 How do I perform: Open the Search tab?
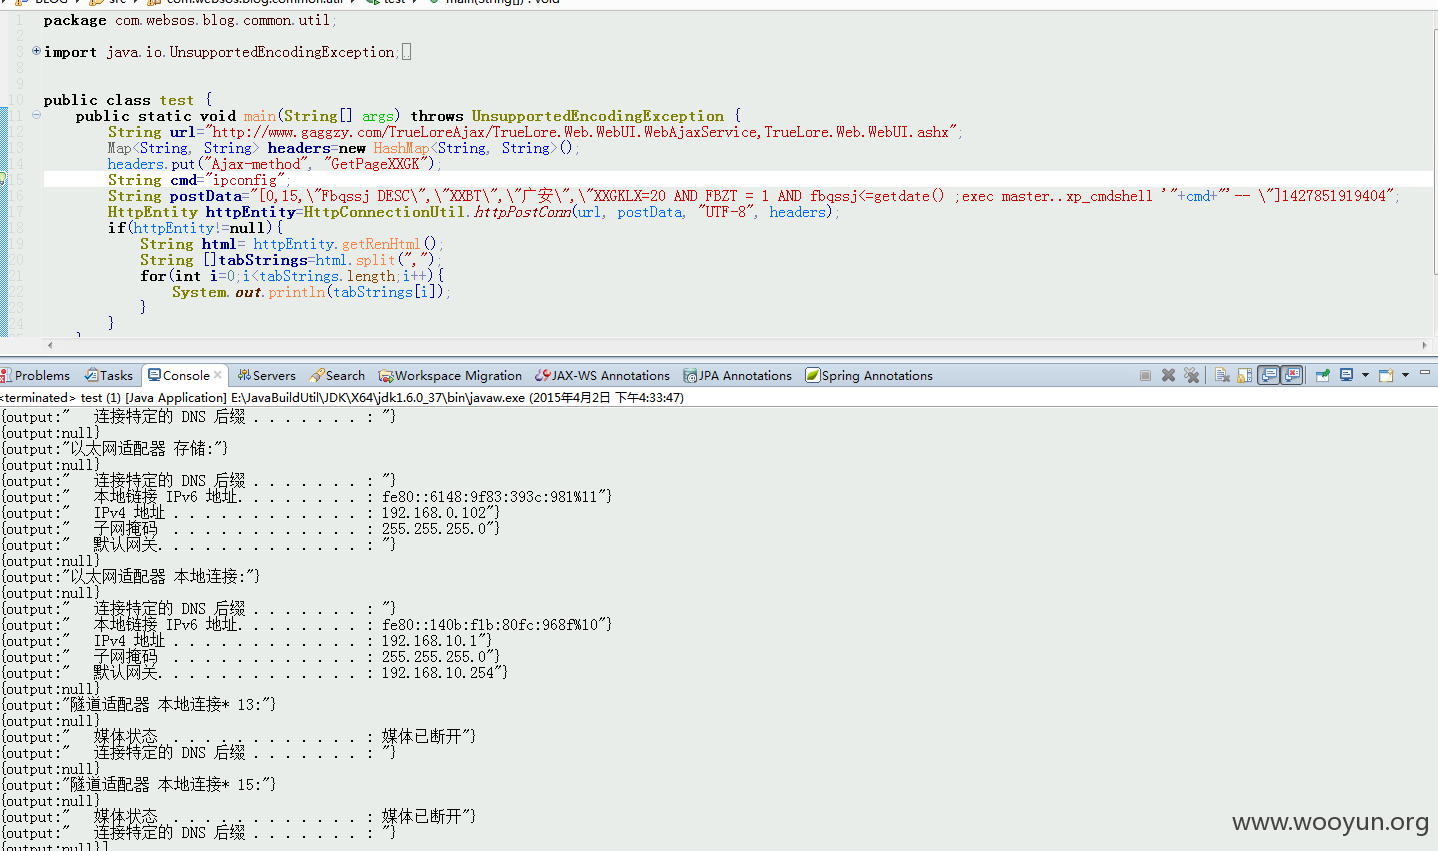tap(338, 376)
